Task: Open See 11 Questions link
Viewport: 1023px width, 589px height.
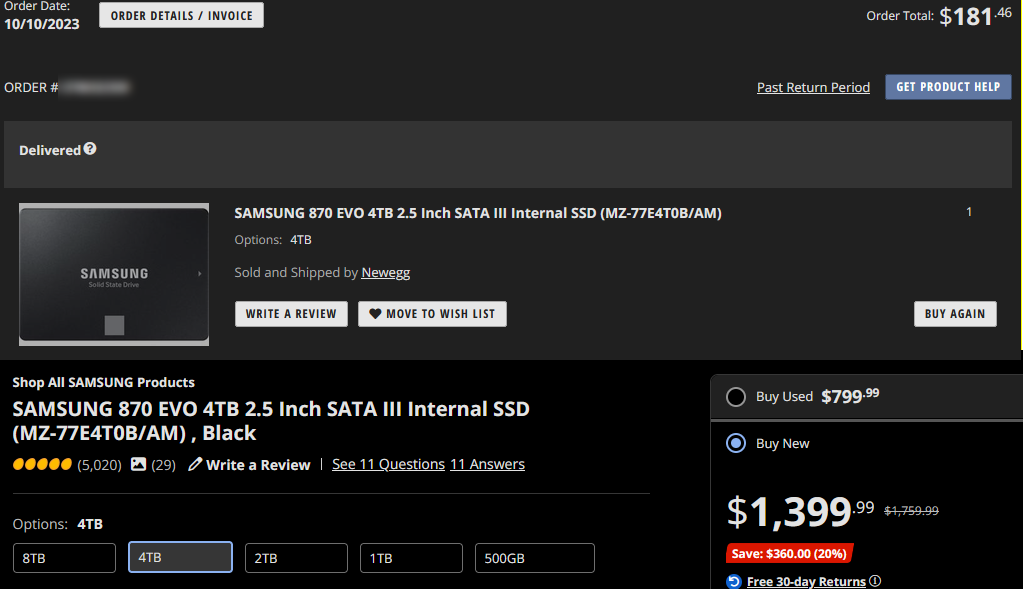Action: pyautogui.click(x=388, y=464)
